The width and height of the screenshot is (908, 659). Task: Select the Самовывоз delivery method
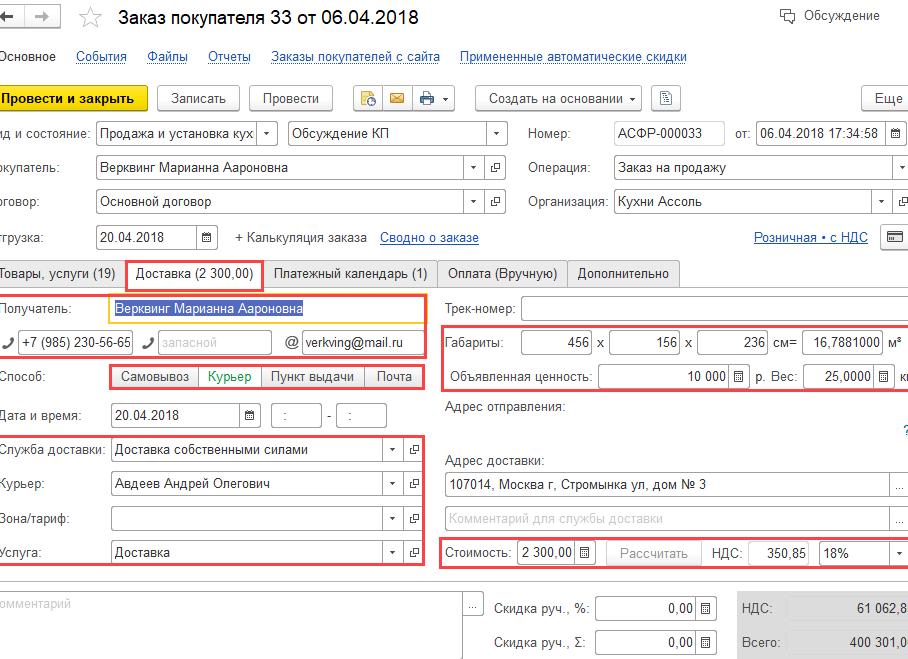(155, 376)
